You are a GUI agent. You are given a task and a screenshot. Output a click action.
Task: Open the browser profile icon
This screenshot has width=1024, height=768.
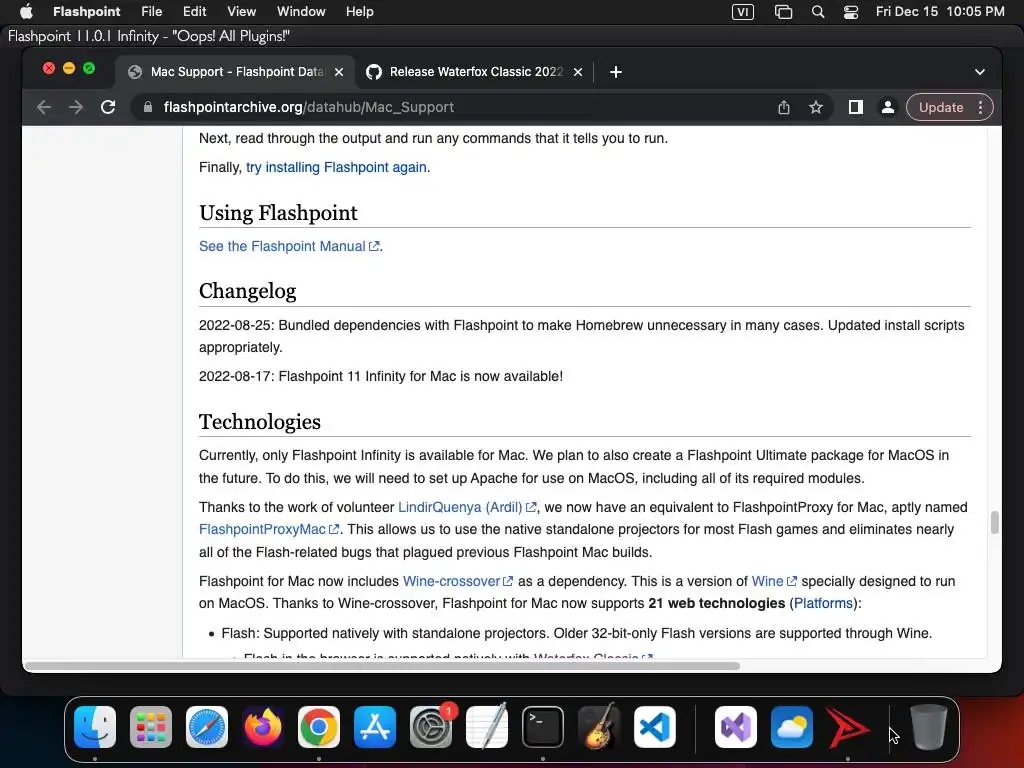coord(888,107)
